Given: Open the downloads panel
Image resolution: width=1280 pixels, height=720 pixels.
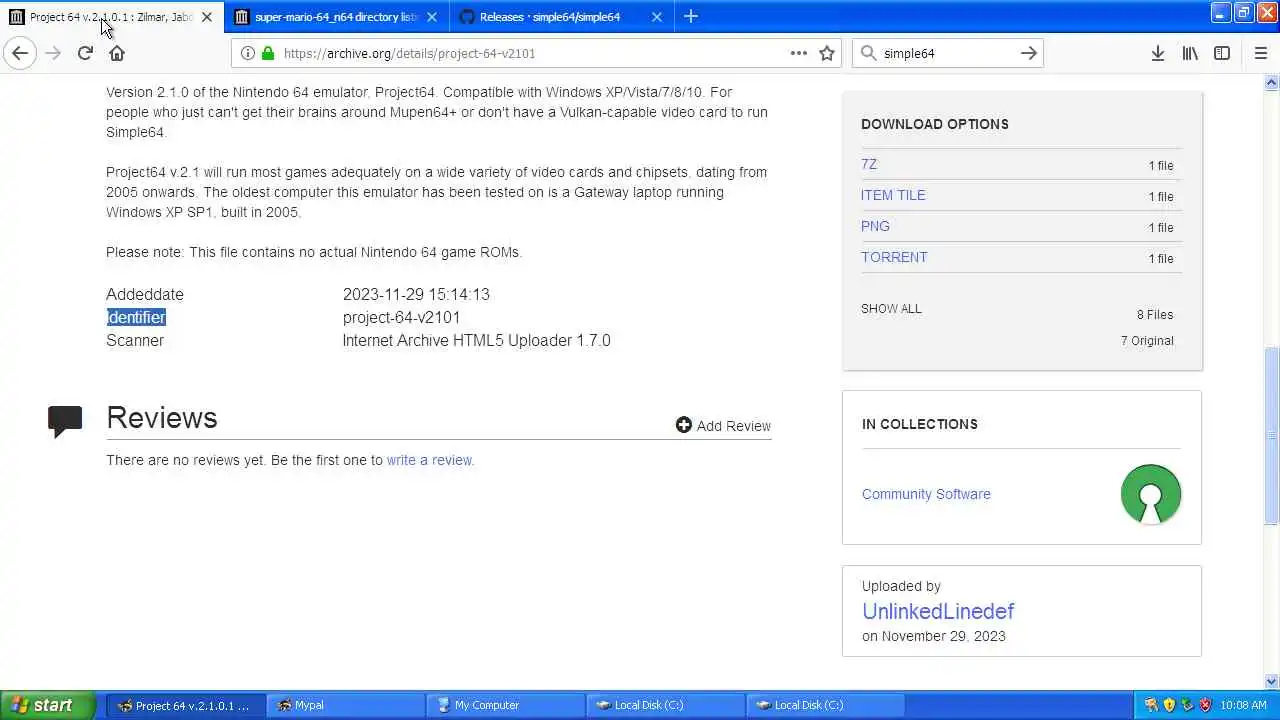Looking at the screenshot, I should pyautogui.click(x=1158, y=53).
